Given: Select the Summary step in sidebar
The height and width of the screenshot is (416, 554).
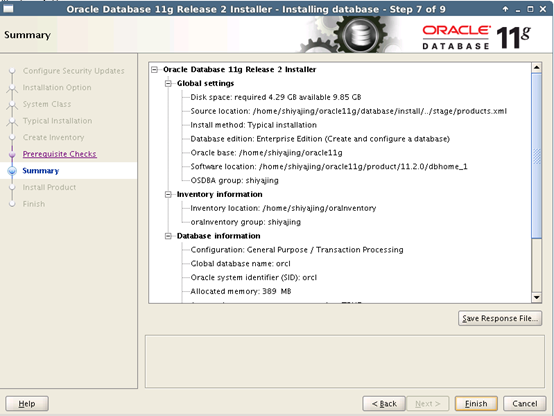Looking at the screenshot, I should pos(41,171).
